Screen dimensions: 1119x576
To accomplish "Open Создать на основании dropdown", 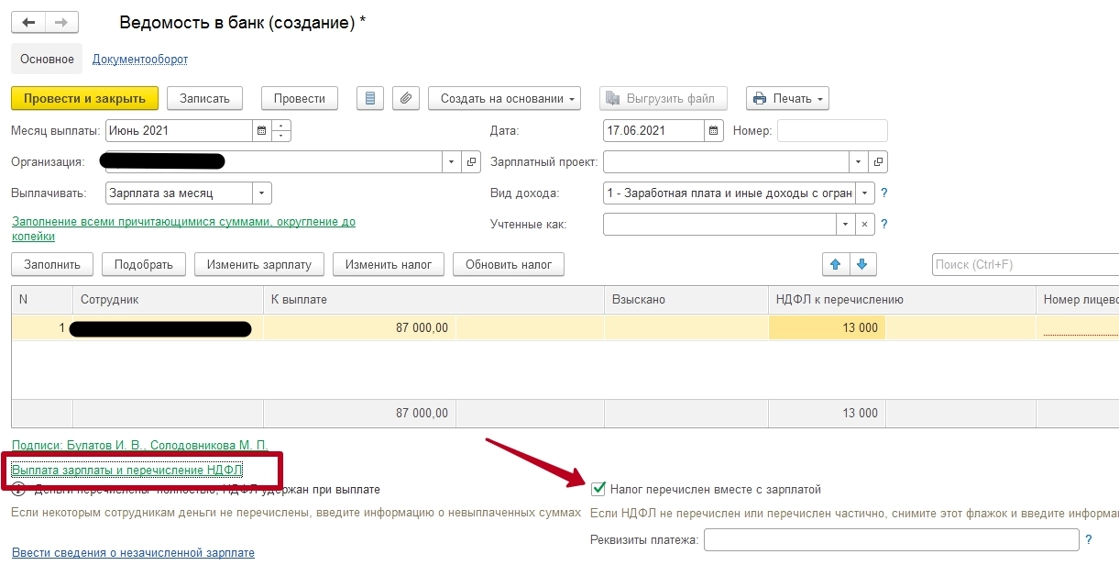I will pyautogui.click(x=505, y=98).
